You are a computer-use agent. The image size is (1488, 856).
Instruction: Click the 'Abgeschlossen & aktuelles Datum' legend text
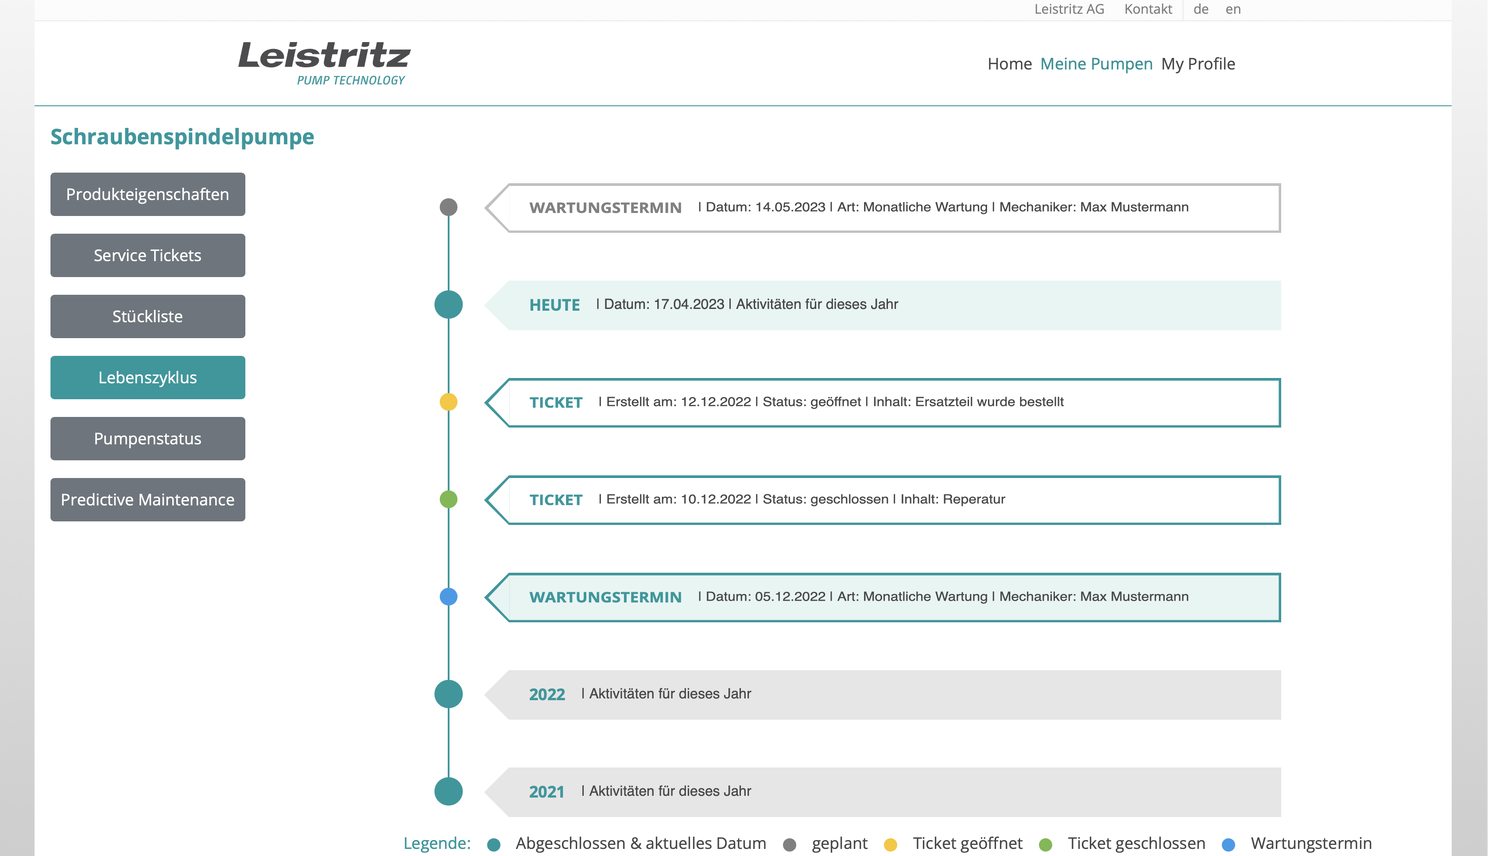tap(641, 843)
